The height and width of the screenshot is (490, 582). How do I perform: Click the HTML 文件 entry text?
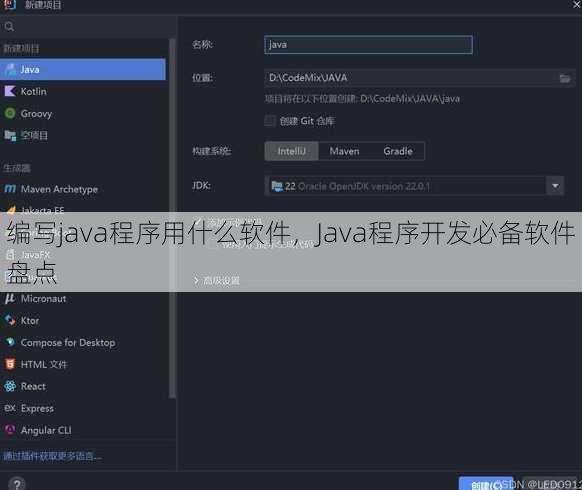click(44, 365)
